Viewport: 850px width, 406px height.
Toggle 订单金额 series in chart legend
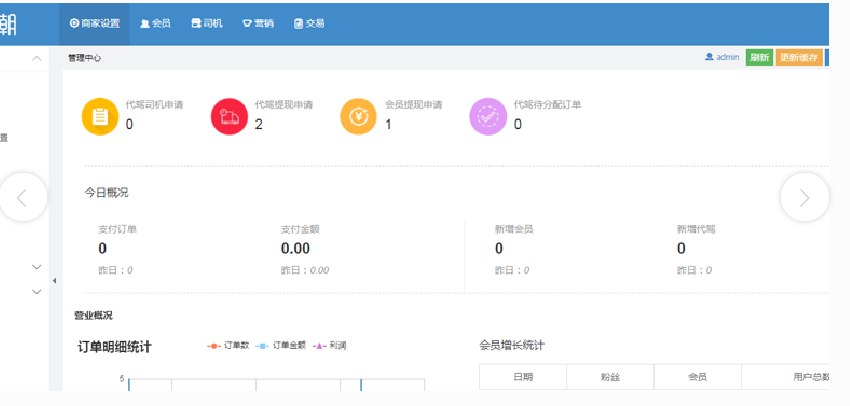(281, 346)
